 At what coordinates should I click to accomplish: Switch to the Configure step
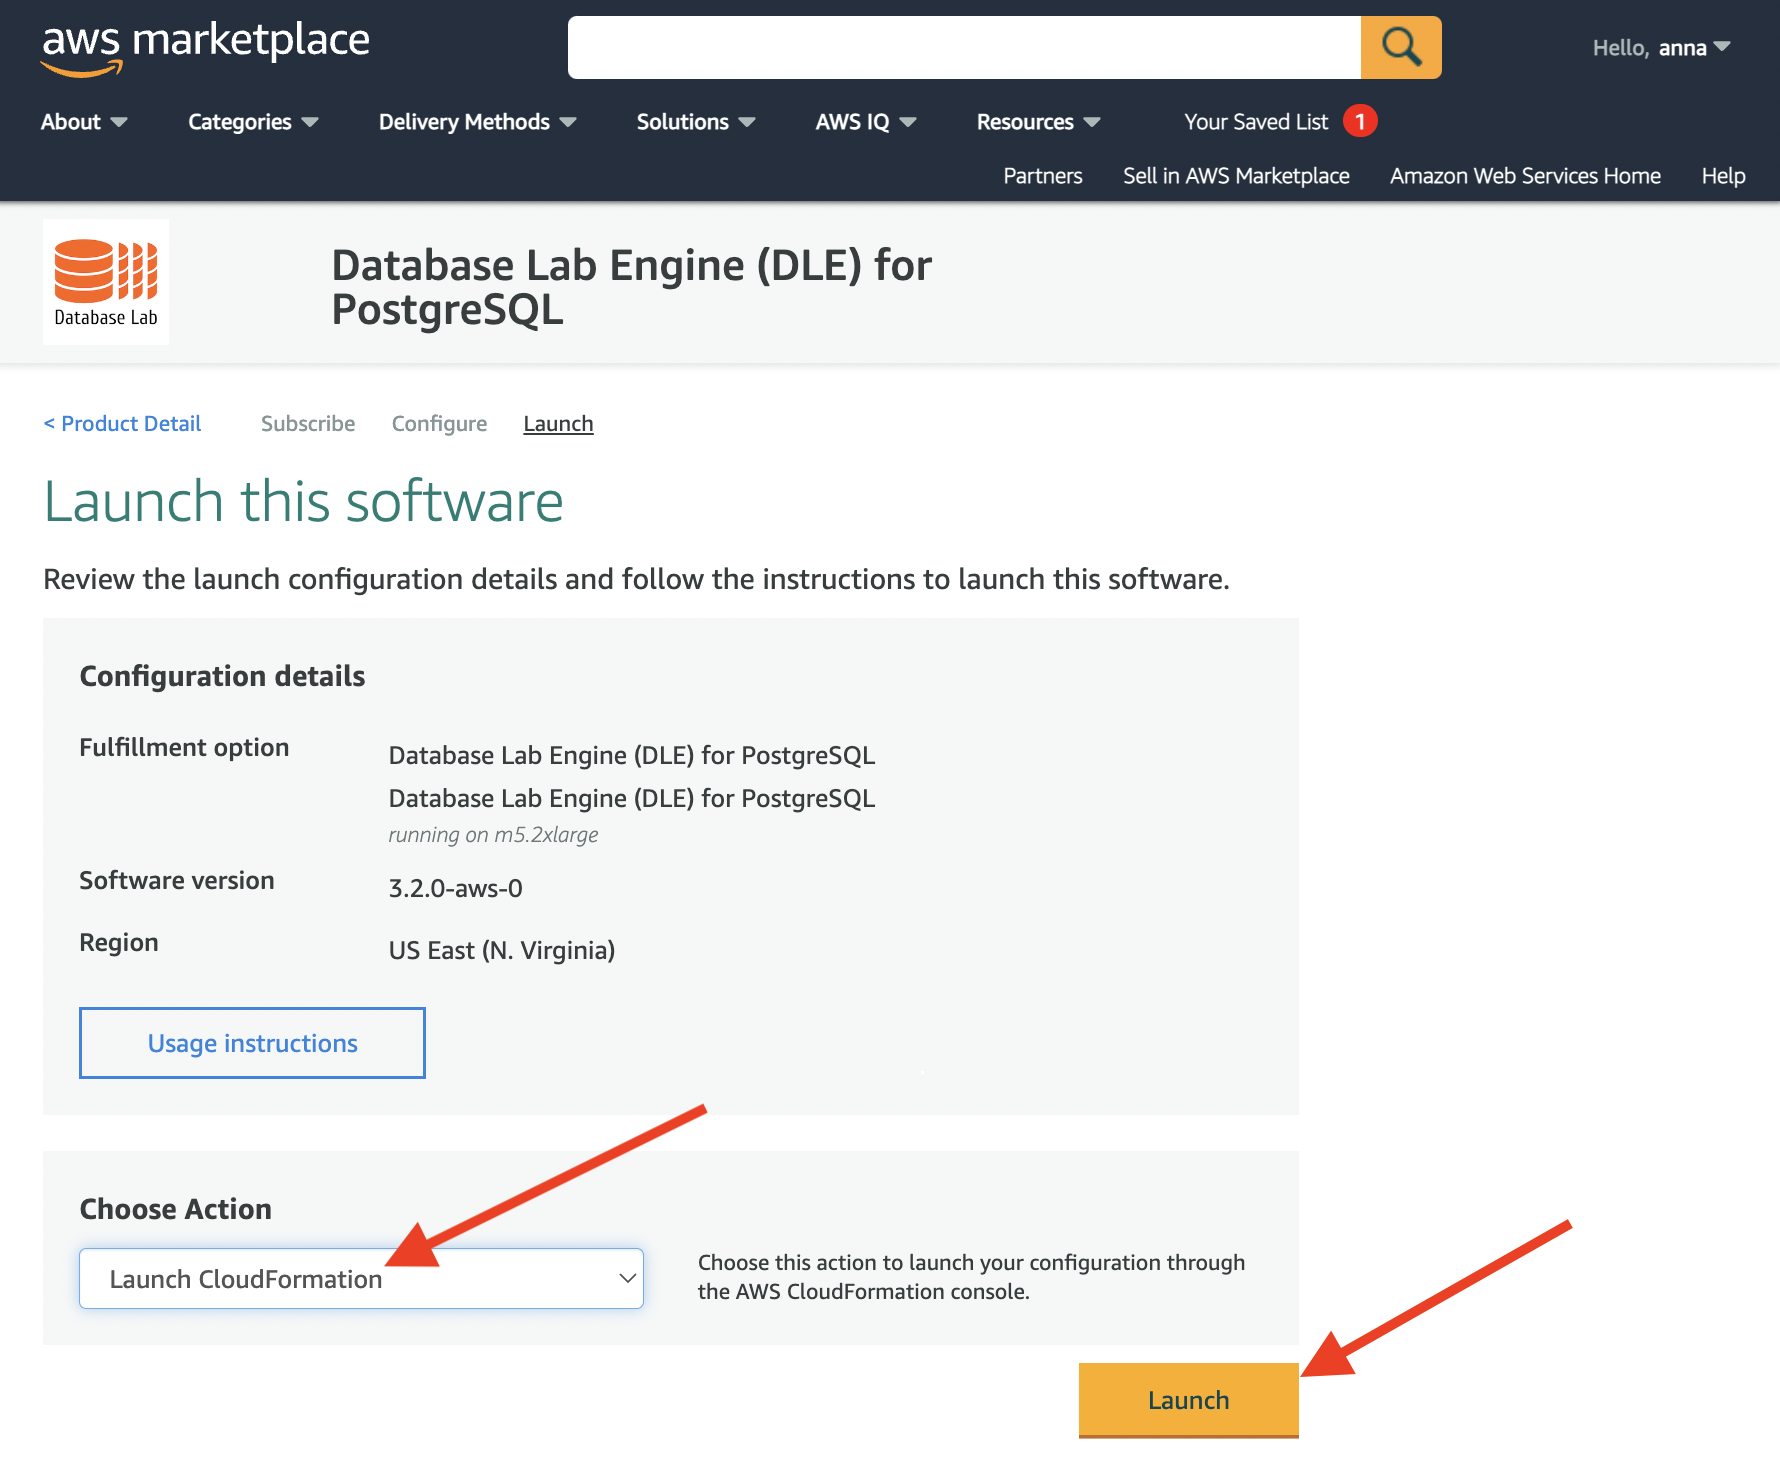[x=440, y=424]
